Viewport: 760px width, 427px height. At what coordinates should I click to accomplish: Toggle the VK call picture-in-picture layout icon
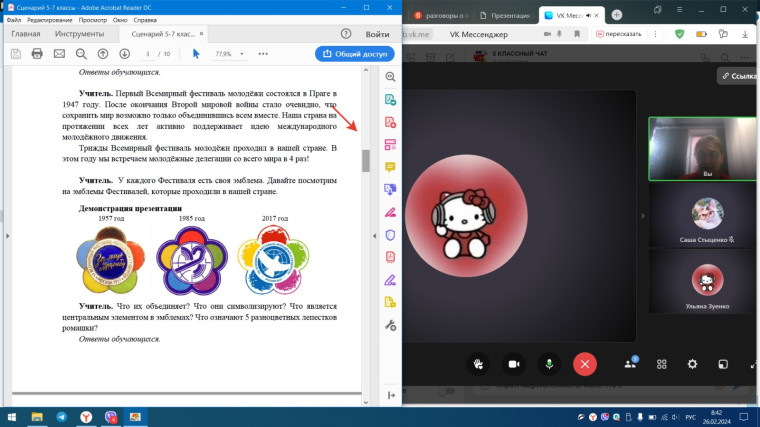(723, 364)
